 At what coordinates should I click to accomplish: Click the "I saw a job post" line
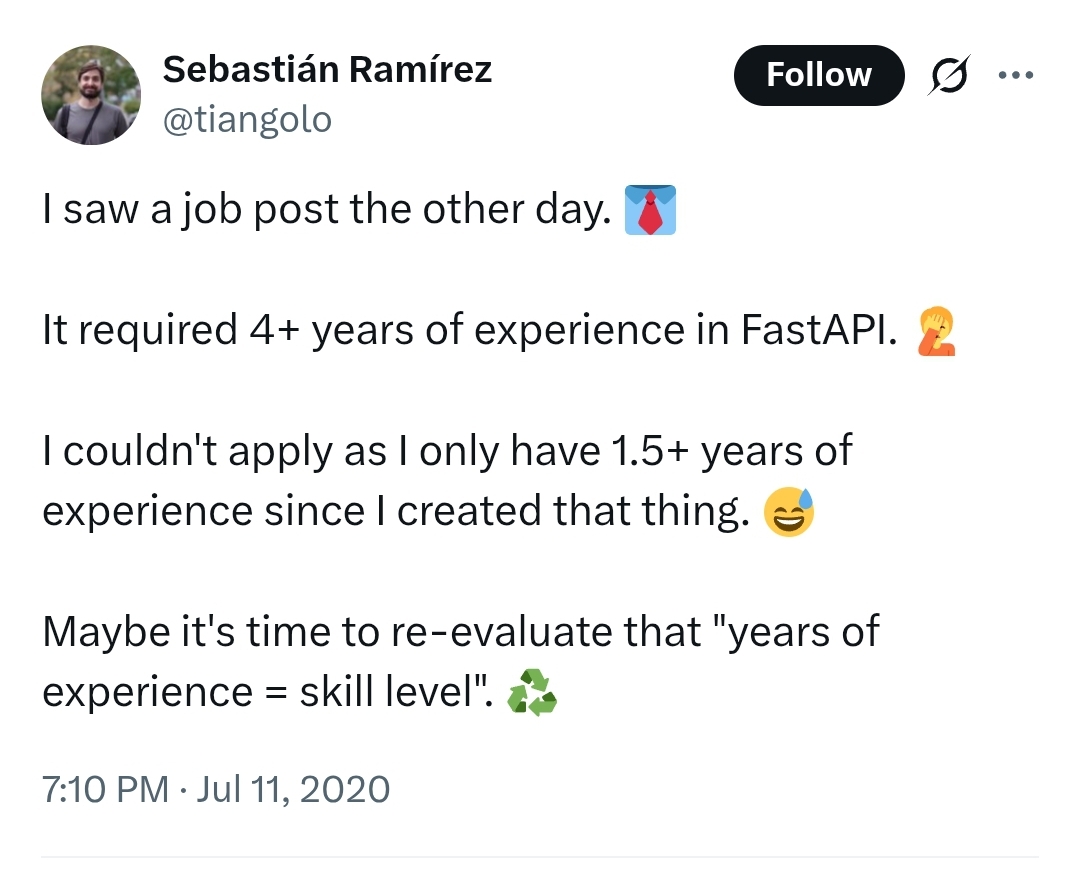point(326,210)
